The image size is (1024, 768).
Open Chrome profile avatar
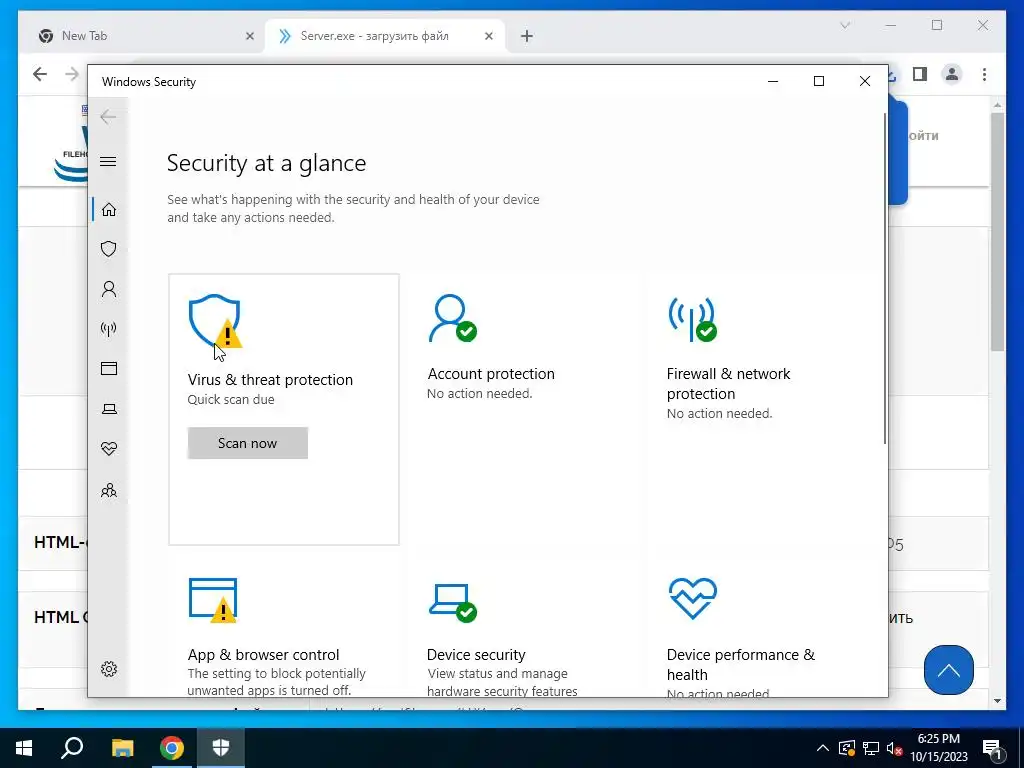click(x=952, y=74)
